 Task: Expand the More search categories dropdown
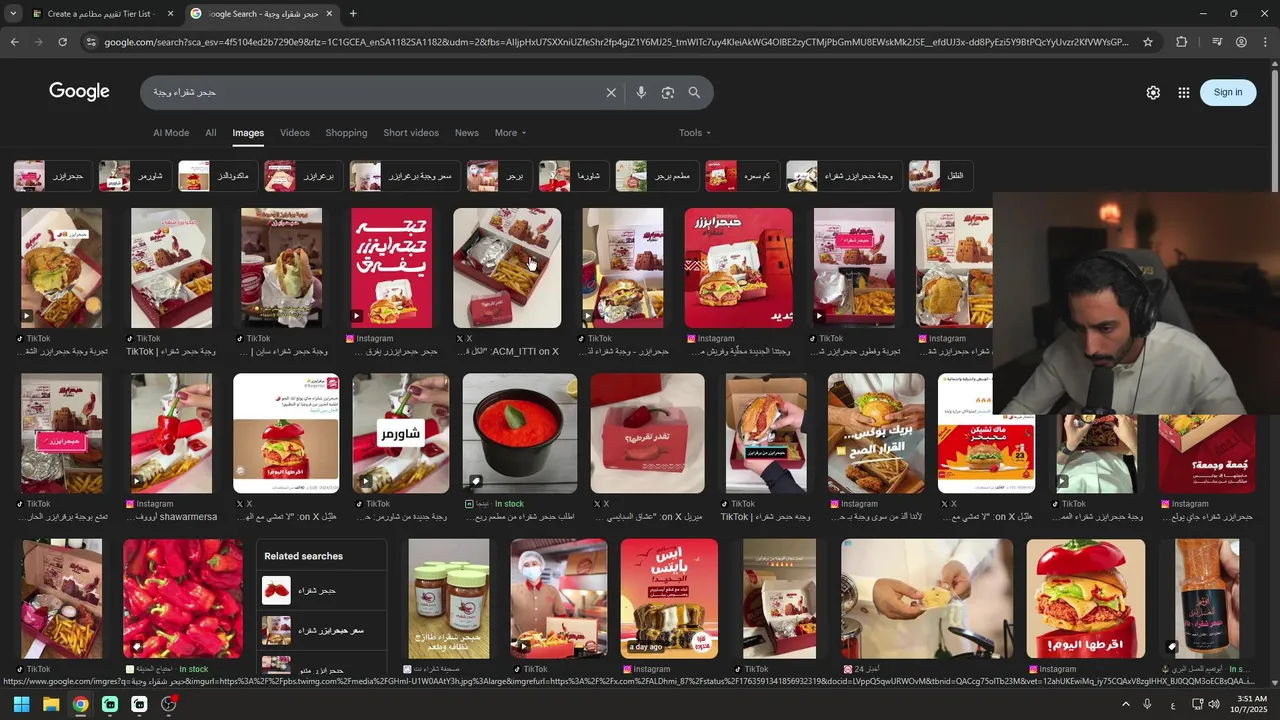510,133
